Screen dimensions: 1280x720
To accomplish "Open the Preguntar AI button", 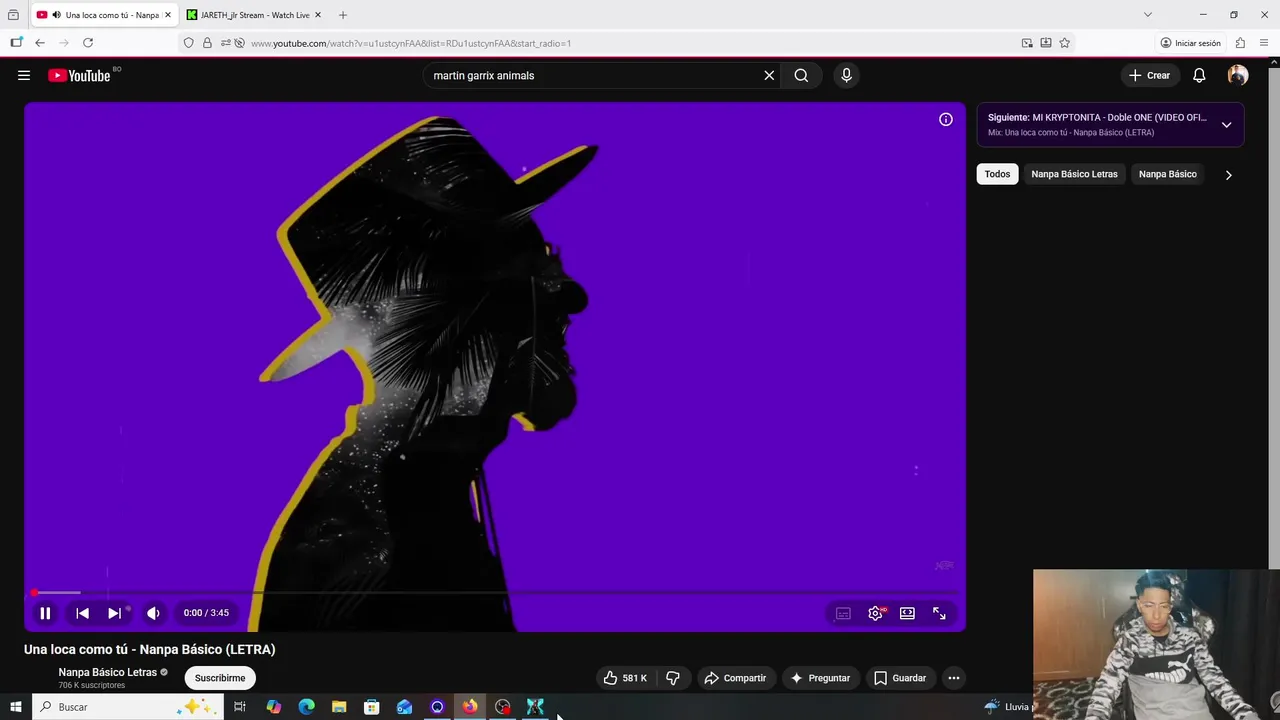I will (820, 678).
